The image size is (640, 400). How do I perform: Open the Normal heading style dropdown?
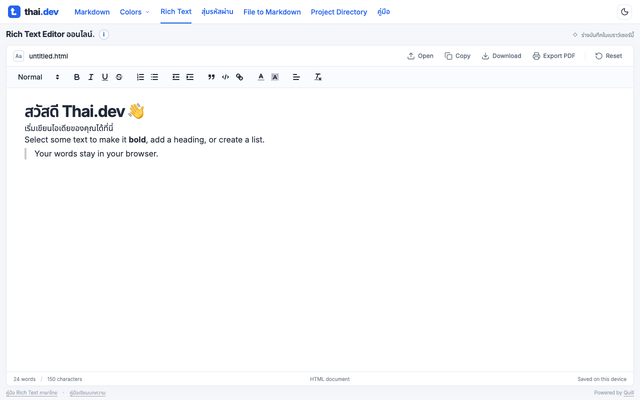38,77
